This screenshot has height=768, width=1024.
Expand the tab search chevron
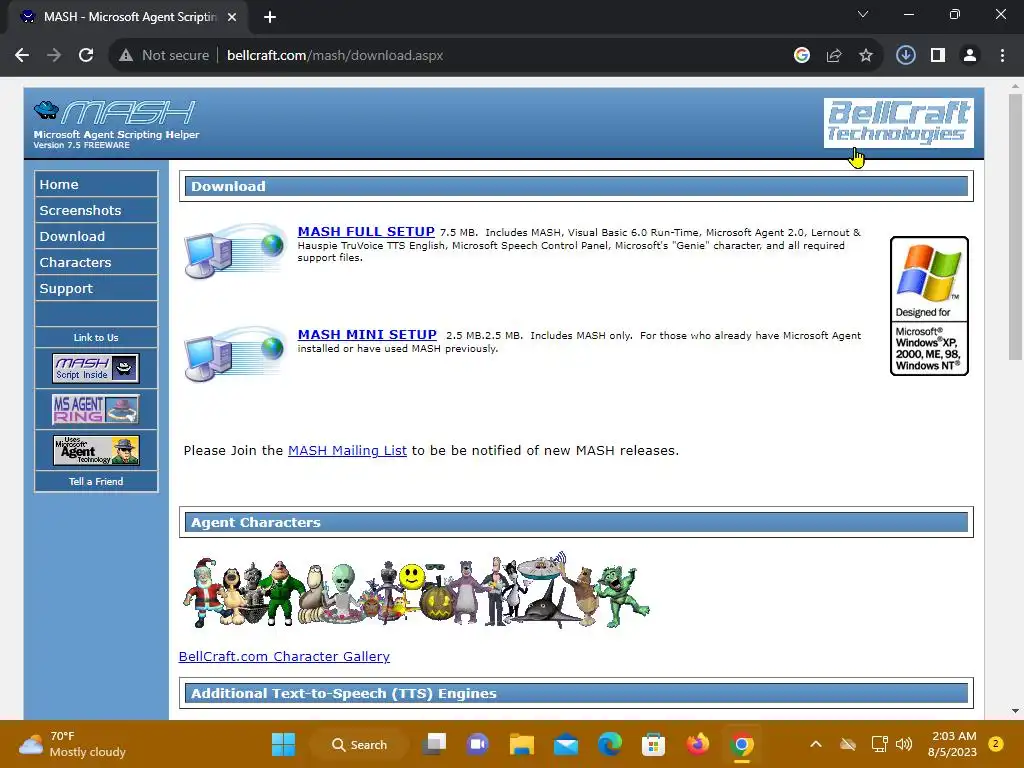(x=863, y=14)
